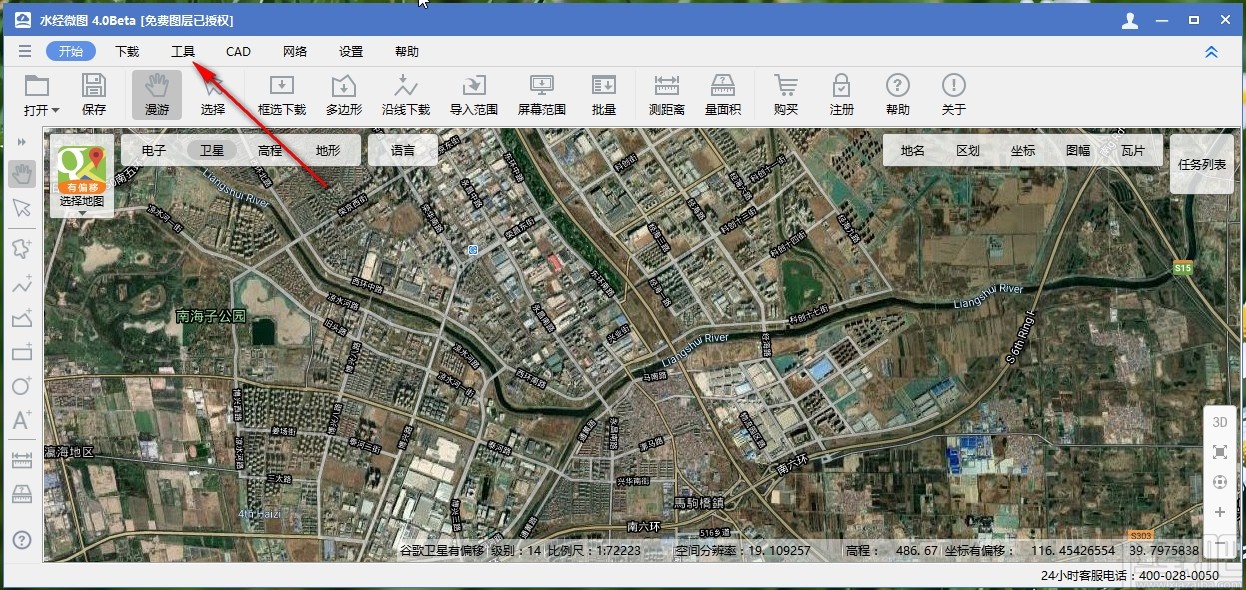Collapse ribbon with double chevron
The width and height of the screenshot is (1246, 590).
1211,52
